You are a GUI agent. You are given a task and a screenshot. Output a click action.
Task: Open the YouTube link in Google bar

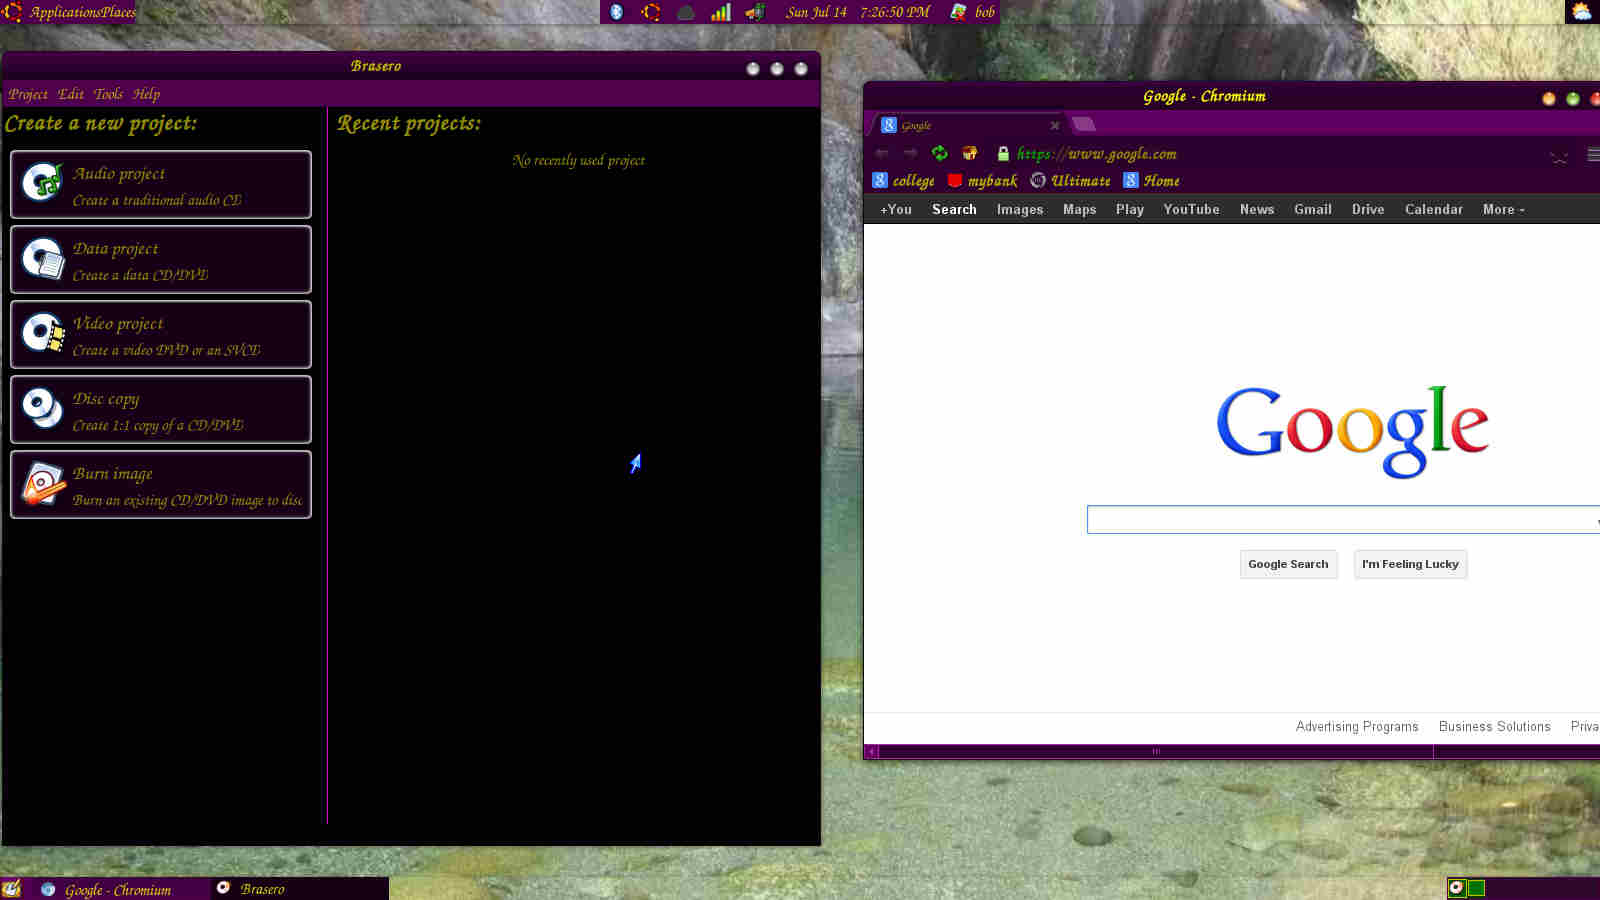tap(1191, 209)
